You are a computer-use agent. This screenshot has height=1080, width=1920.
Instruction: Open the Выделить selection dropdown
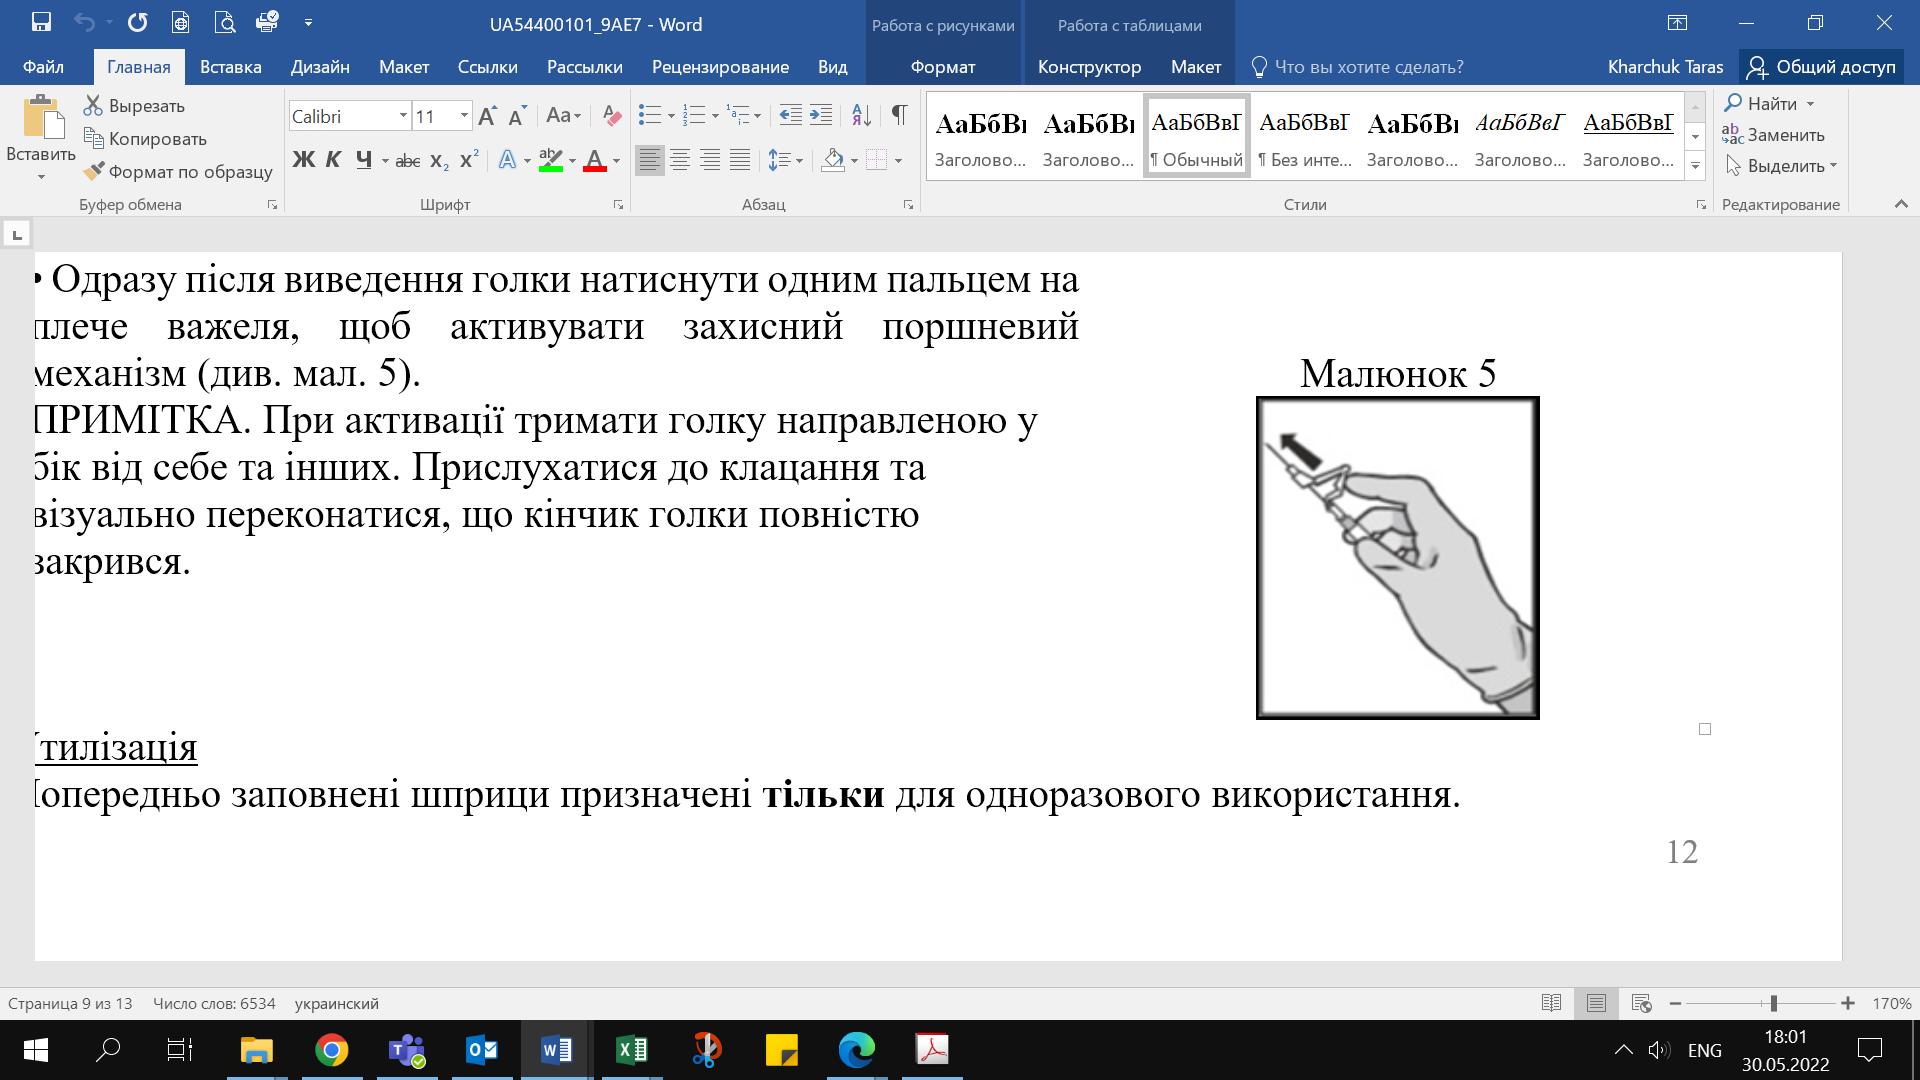coord(1782,166)
